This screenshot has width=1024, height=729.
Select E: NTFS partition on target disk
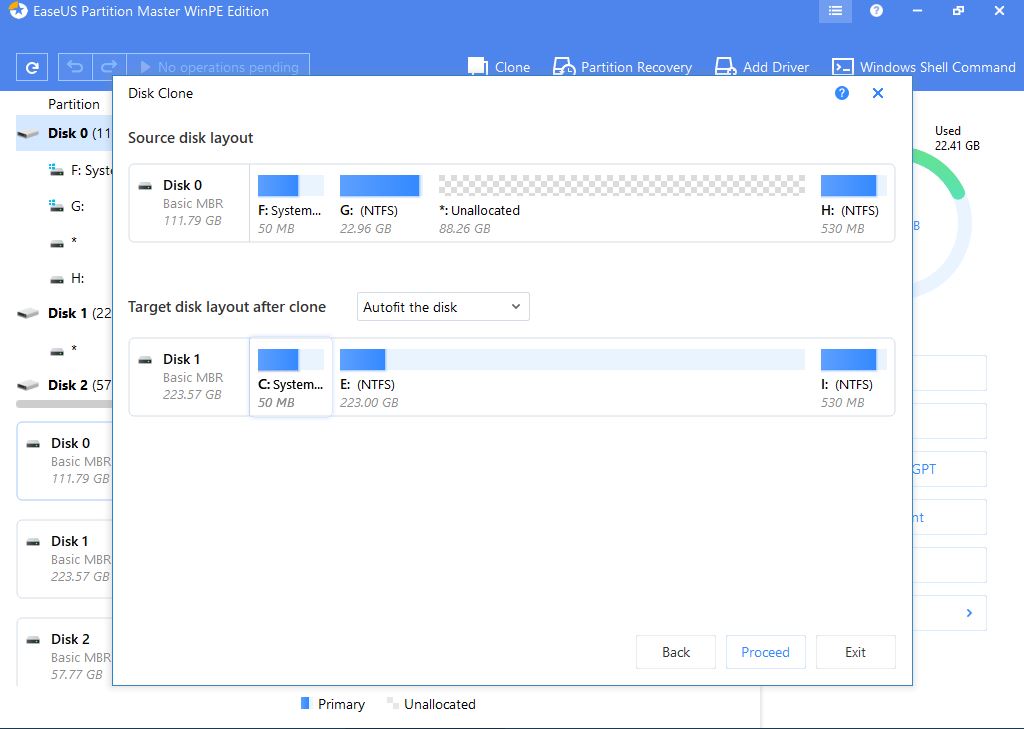[x=572, y=377]
